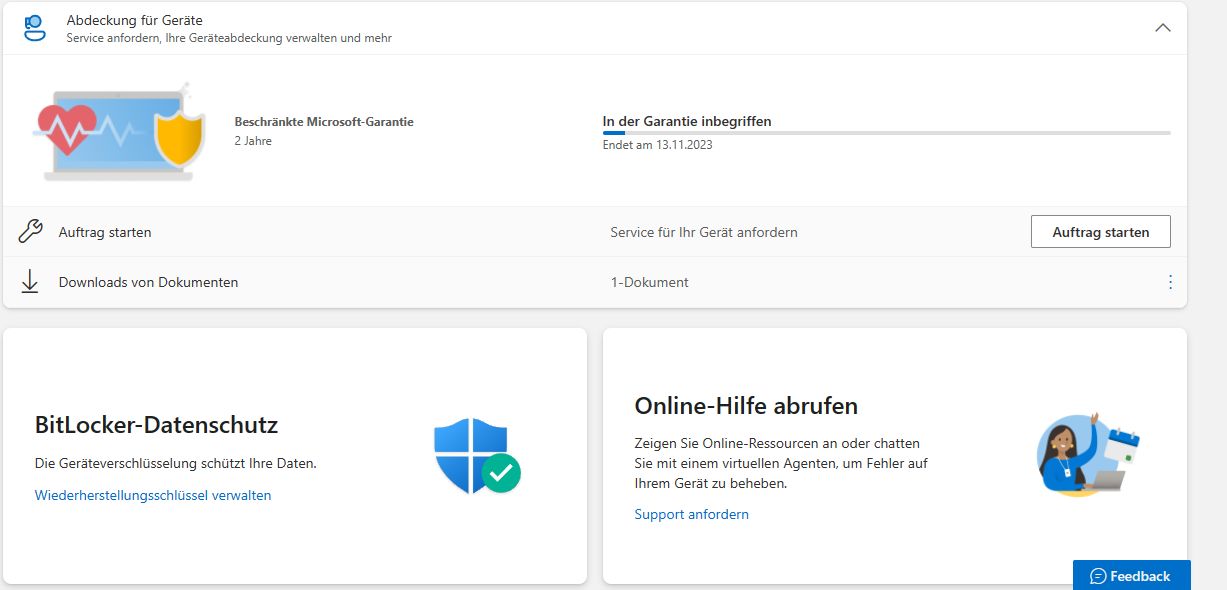Click the laptop warranty shield illustration
Image resolution: width=1227 pixels, height=590 pixels.
(121, 132)
